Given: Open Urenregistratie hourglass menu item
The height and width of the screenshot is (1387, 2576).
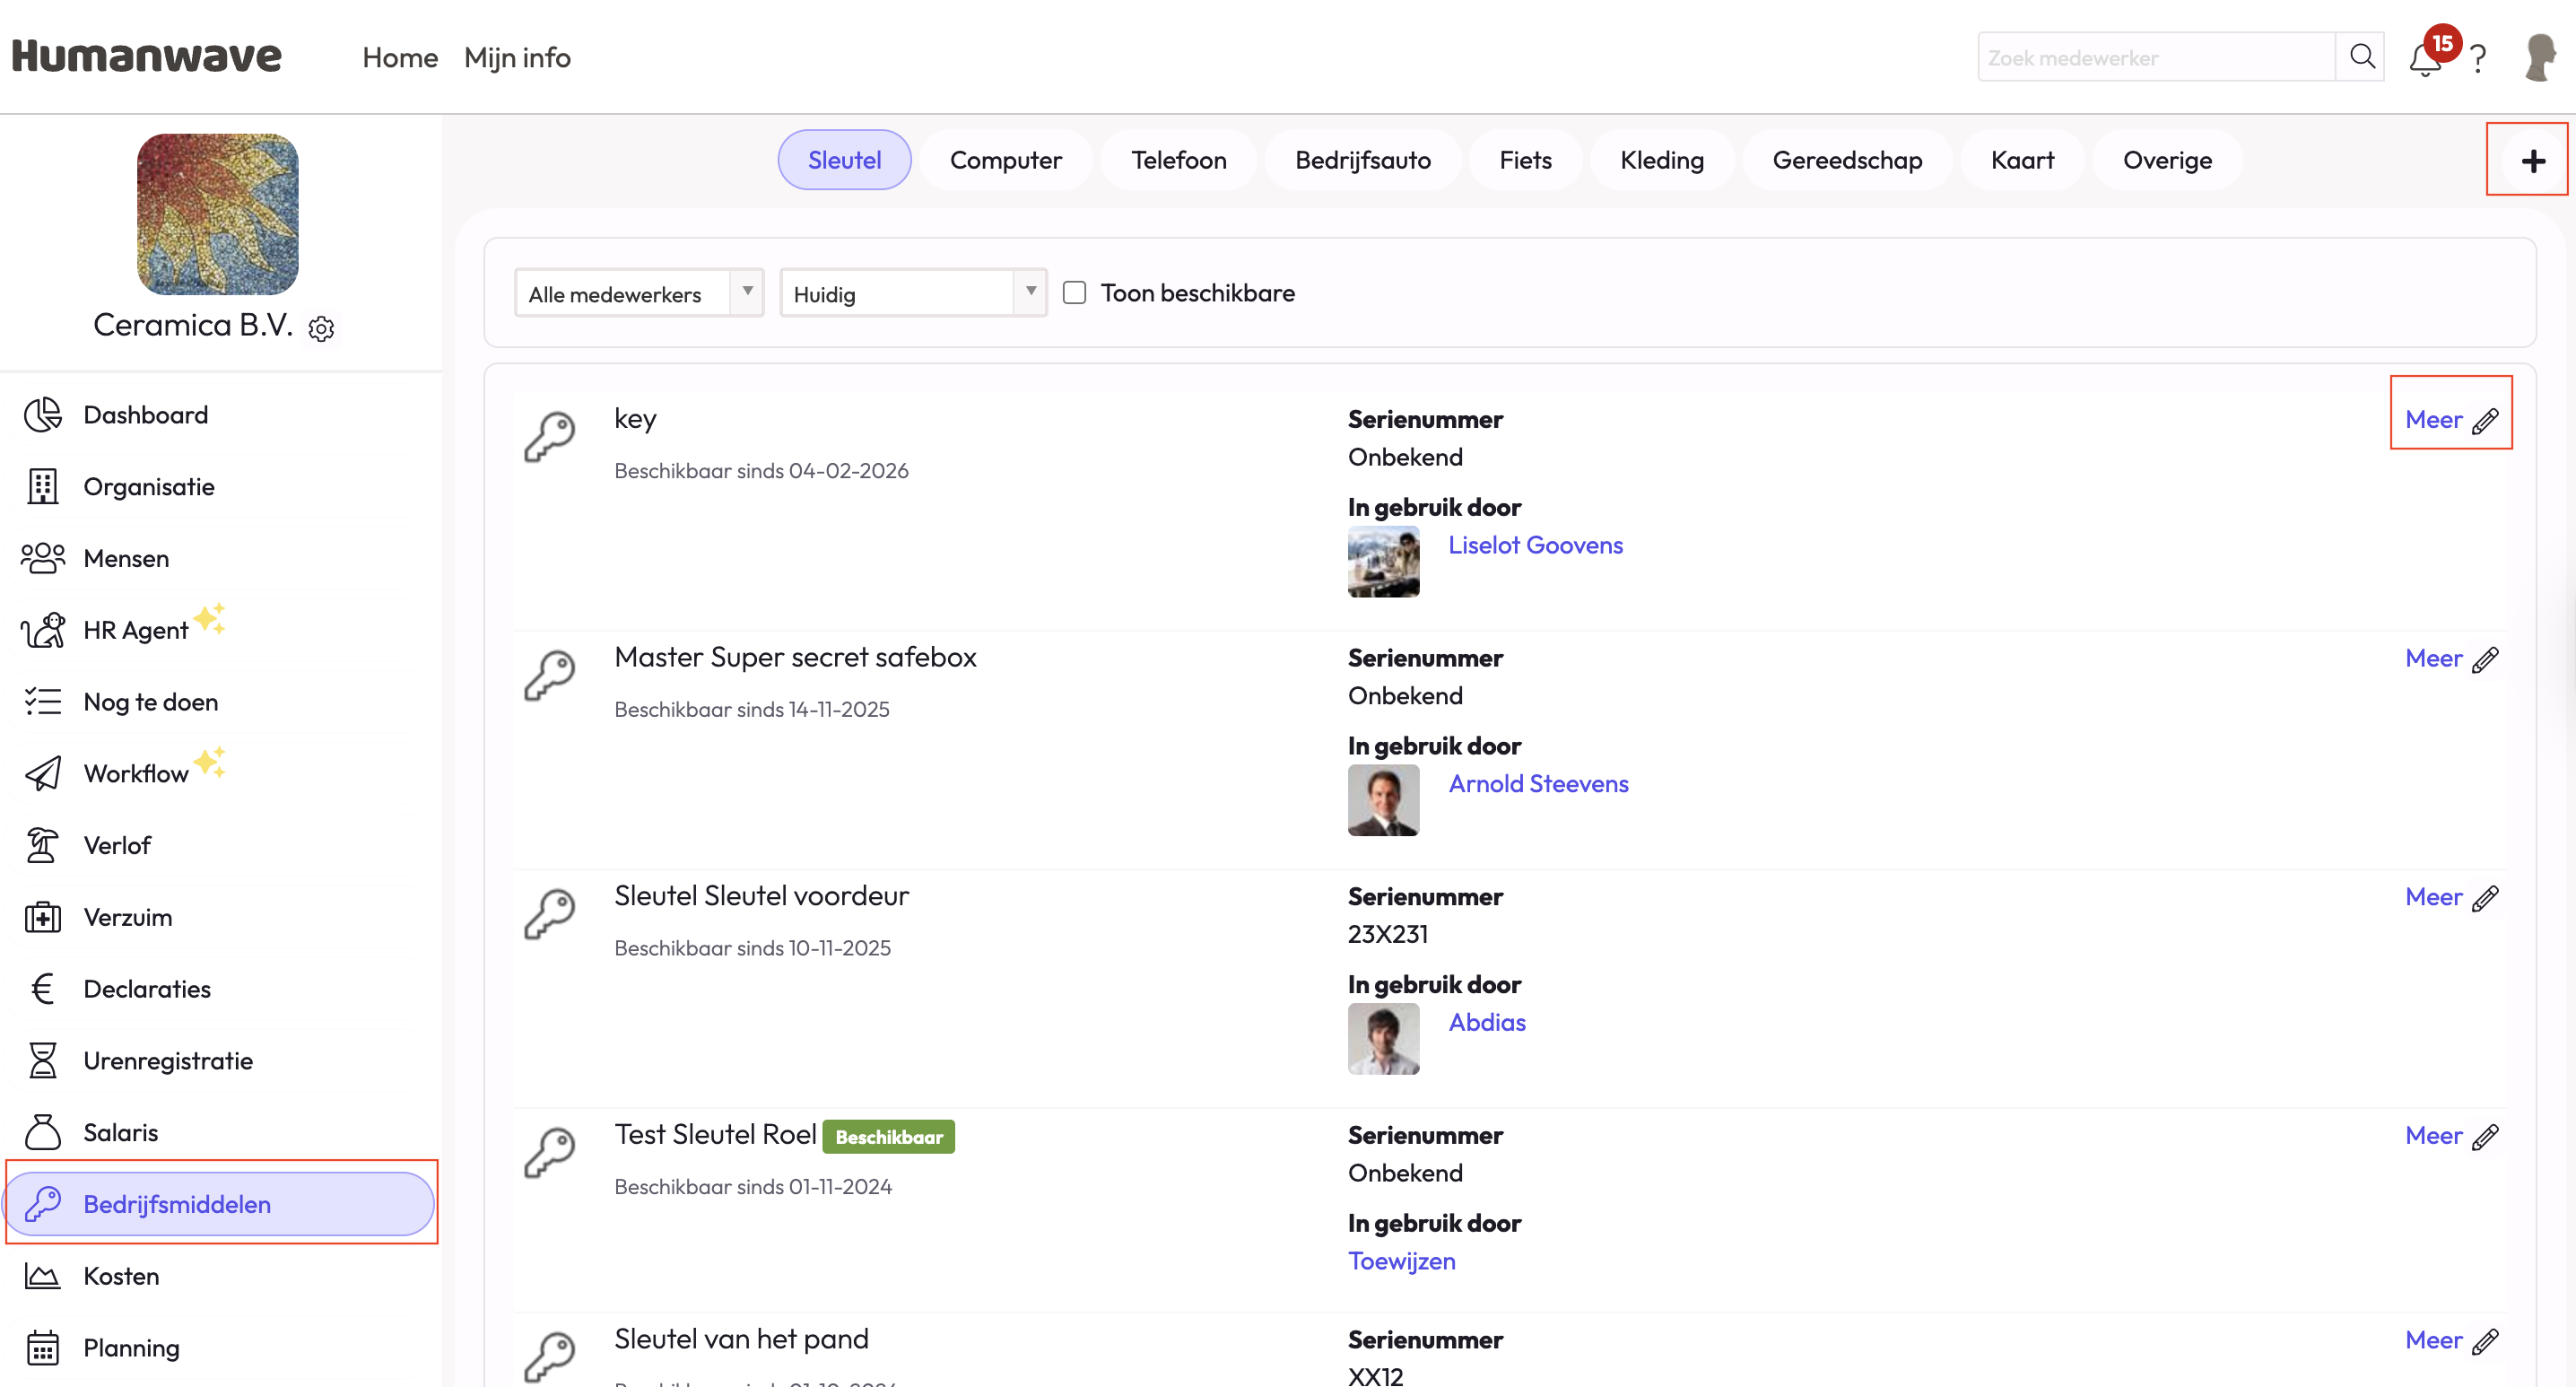Looking at the screenshot, I should click(x=167, y=1061).
